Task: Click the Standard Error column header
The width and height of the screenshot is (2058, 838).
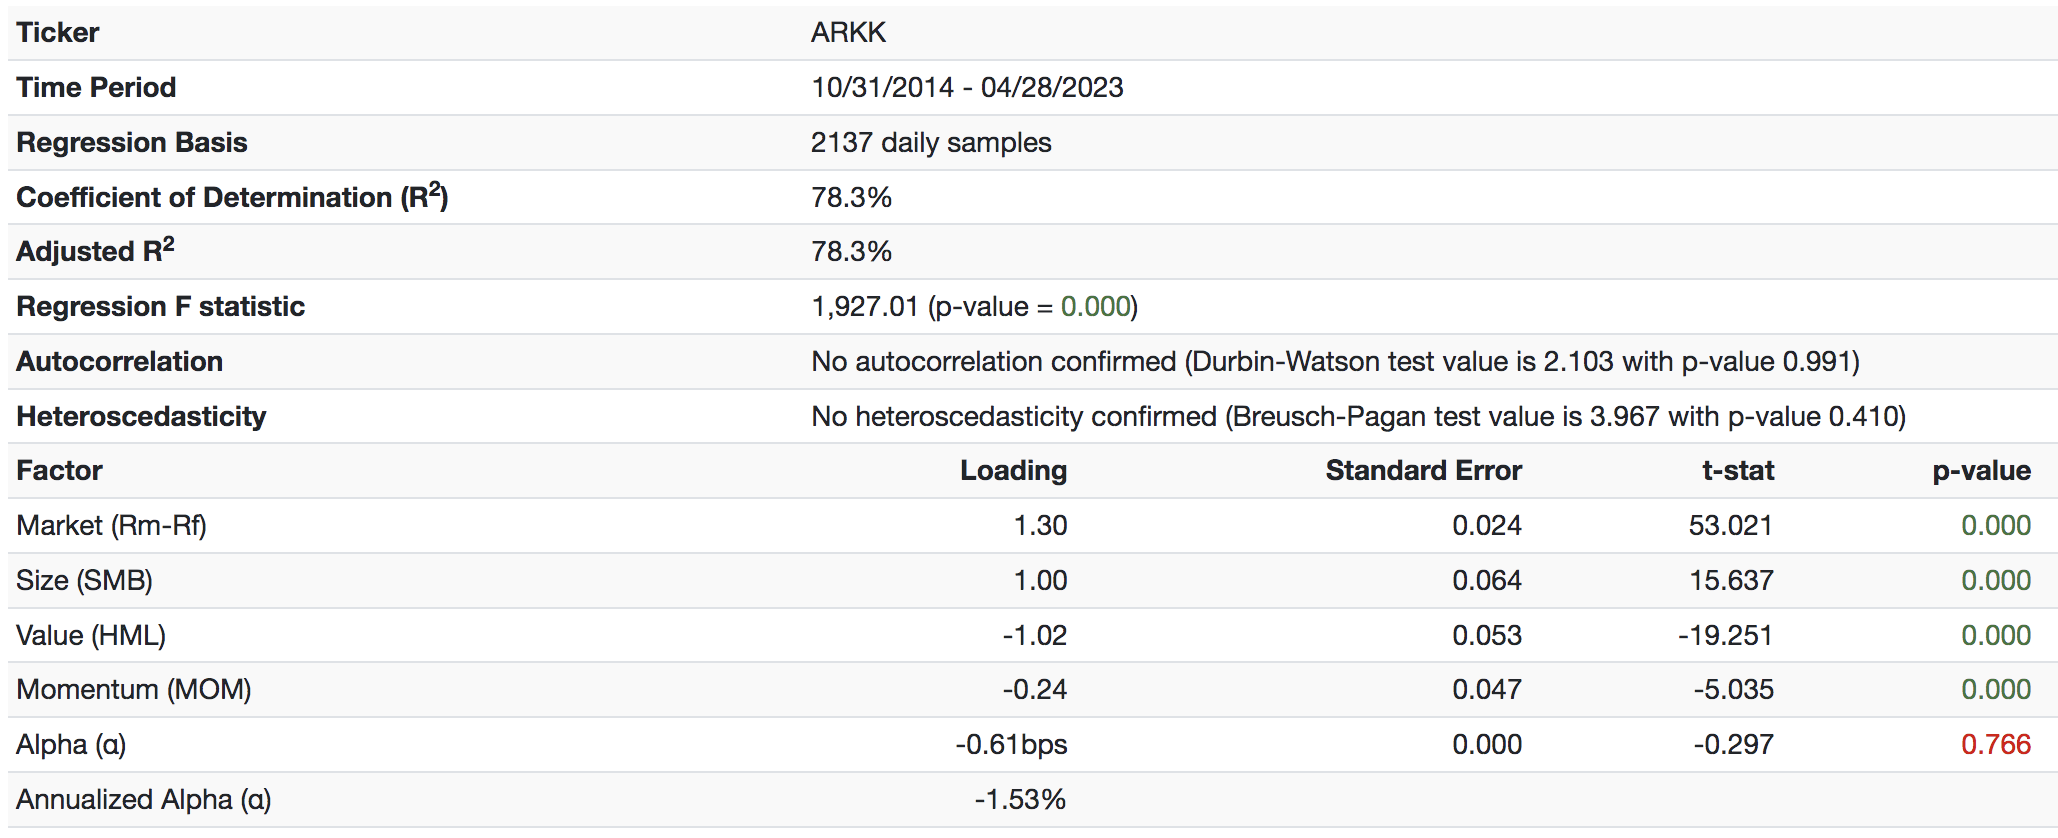Action: click(x=1423, y=470)
